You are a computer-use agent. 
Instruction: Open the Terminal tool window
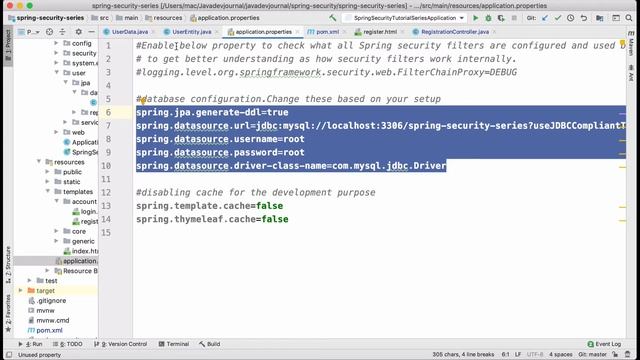point(174,344)
